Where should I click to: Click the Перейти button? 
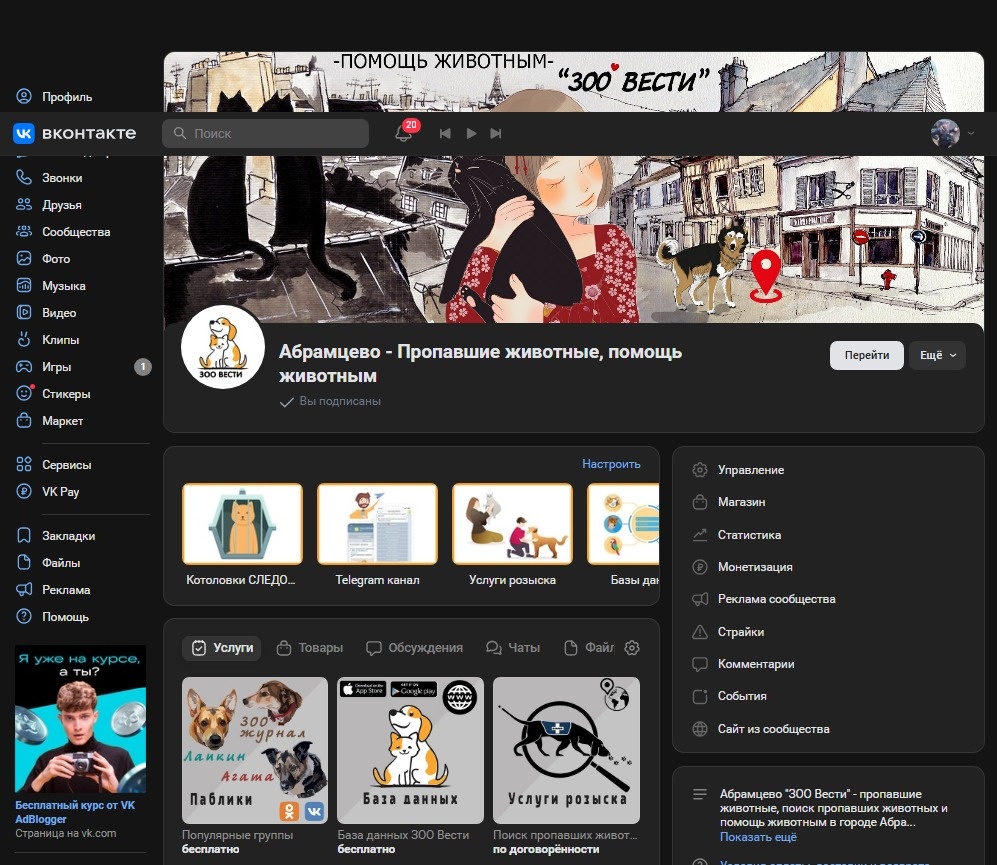(x=867, y=355)
